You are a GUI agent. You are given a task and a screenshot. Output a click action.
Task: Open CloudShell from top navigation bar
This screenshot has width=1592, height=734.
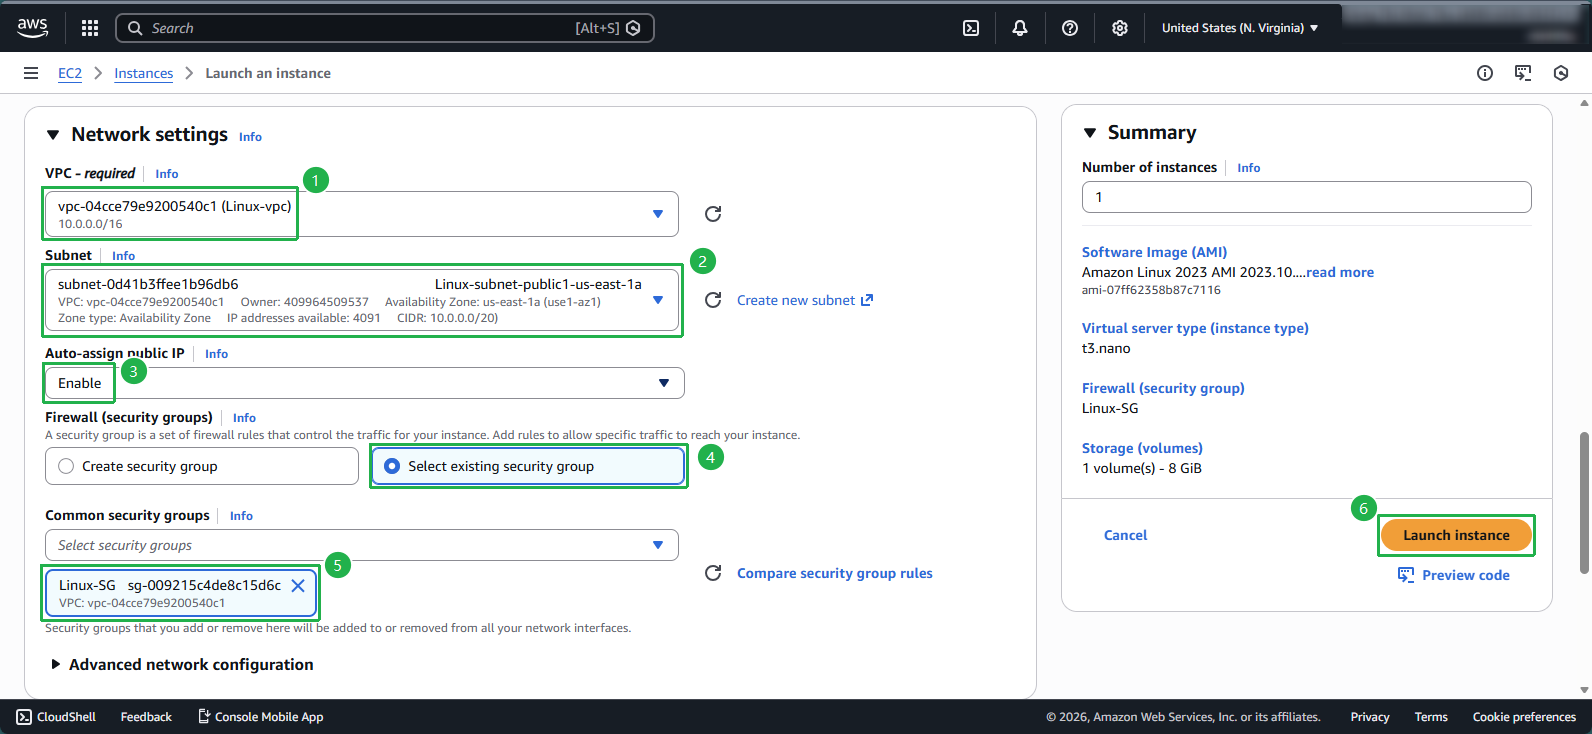pyautogui.click(x=971, y=28)
